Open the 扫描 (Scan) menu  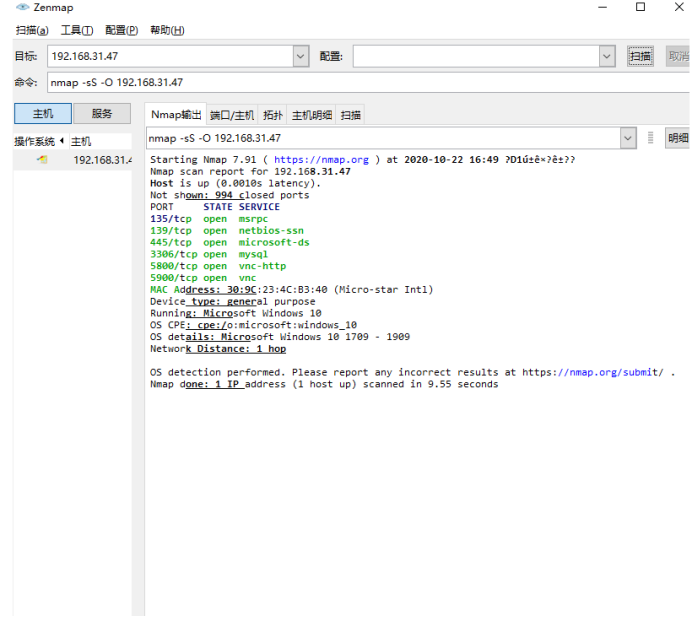point(32,30)
